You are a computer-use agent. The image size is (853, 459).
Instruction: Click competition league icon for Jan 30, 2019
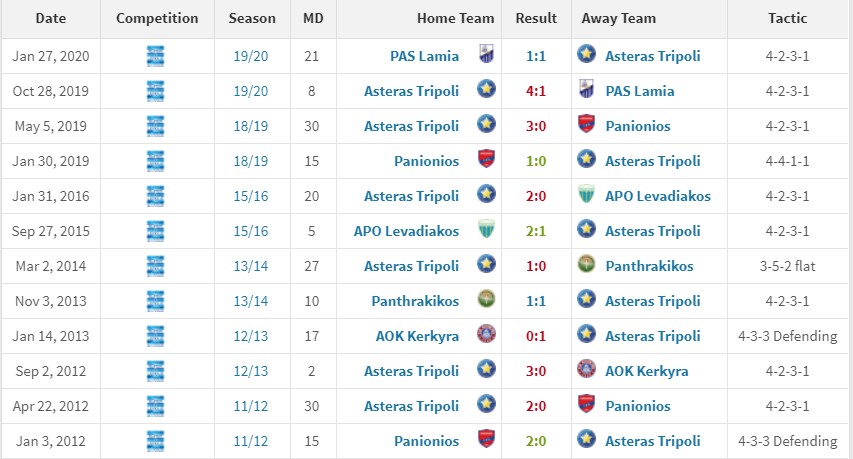[155, 161]
